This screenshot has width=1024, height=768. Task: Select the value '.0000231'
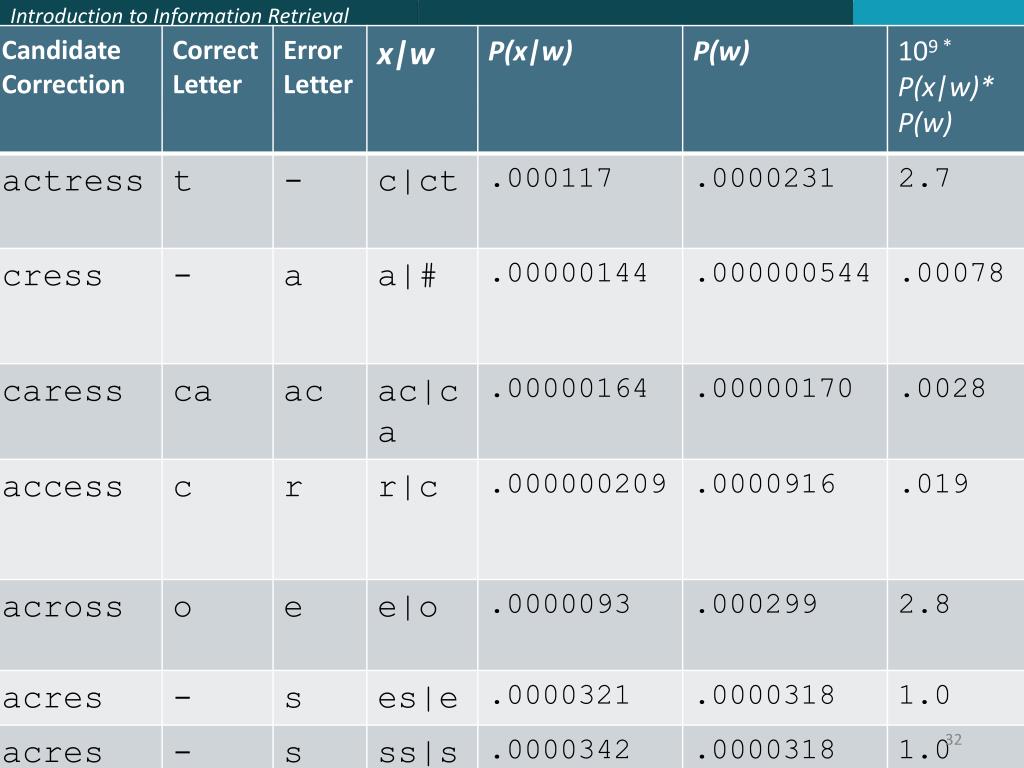click(765, 178)
